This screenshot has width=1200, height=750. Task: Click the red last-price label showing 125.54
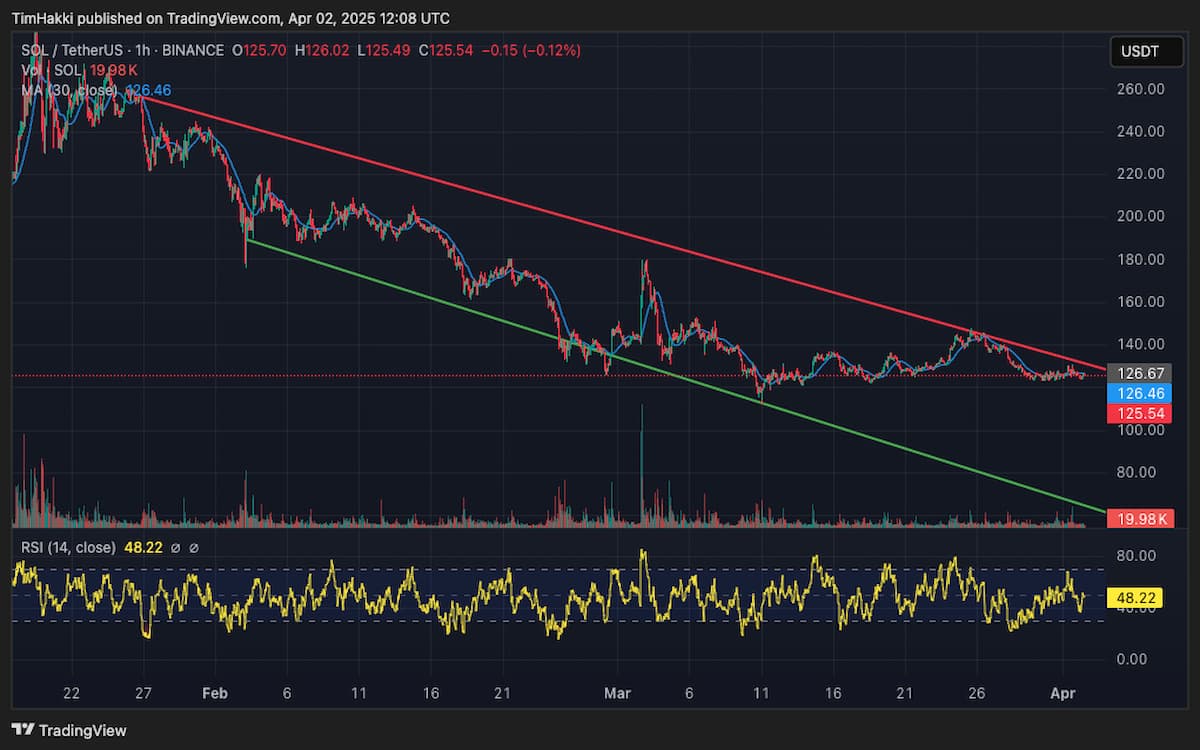pos(1139,413)
